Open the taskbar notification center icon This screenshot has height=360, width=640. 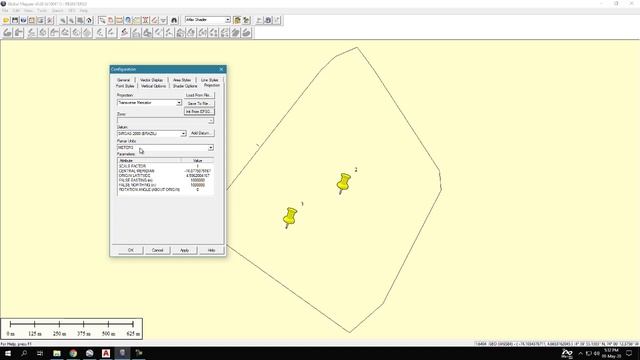629,353
